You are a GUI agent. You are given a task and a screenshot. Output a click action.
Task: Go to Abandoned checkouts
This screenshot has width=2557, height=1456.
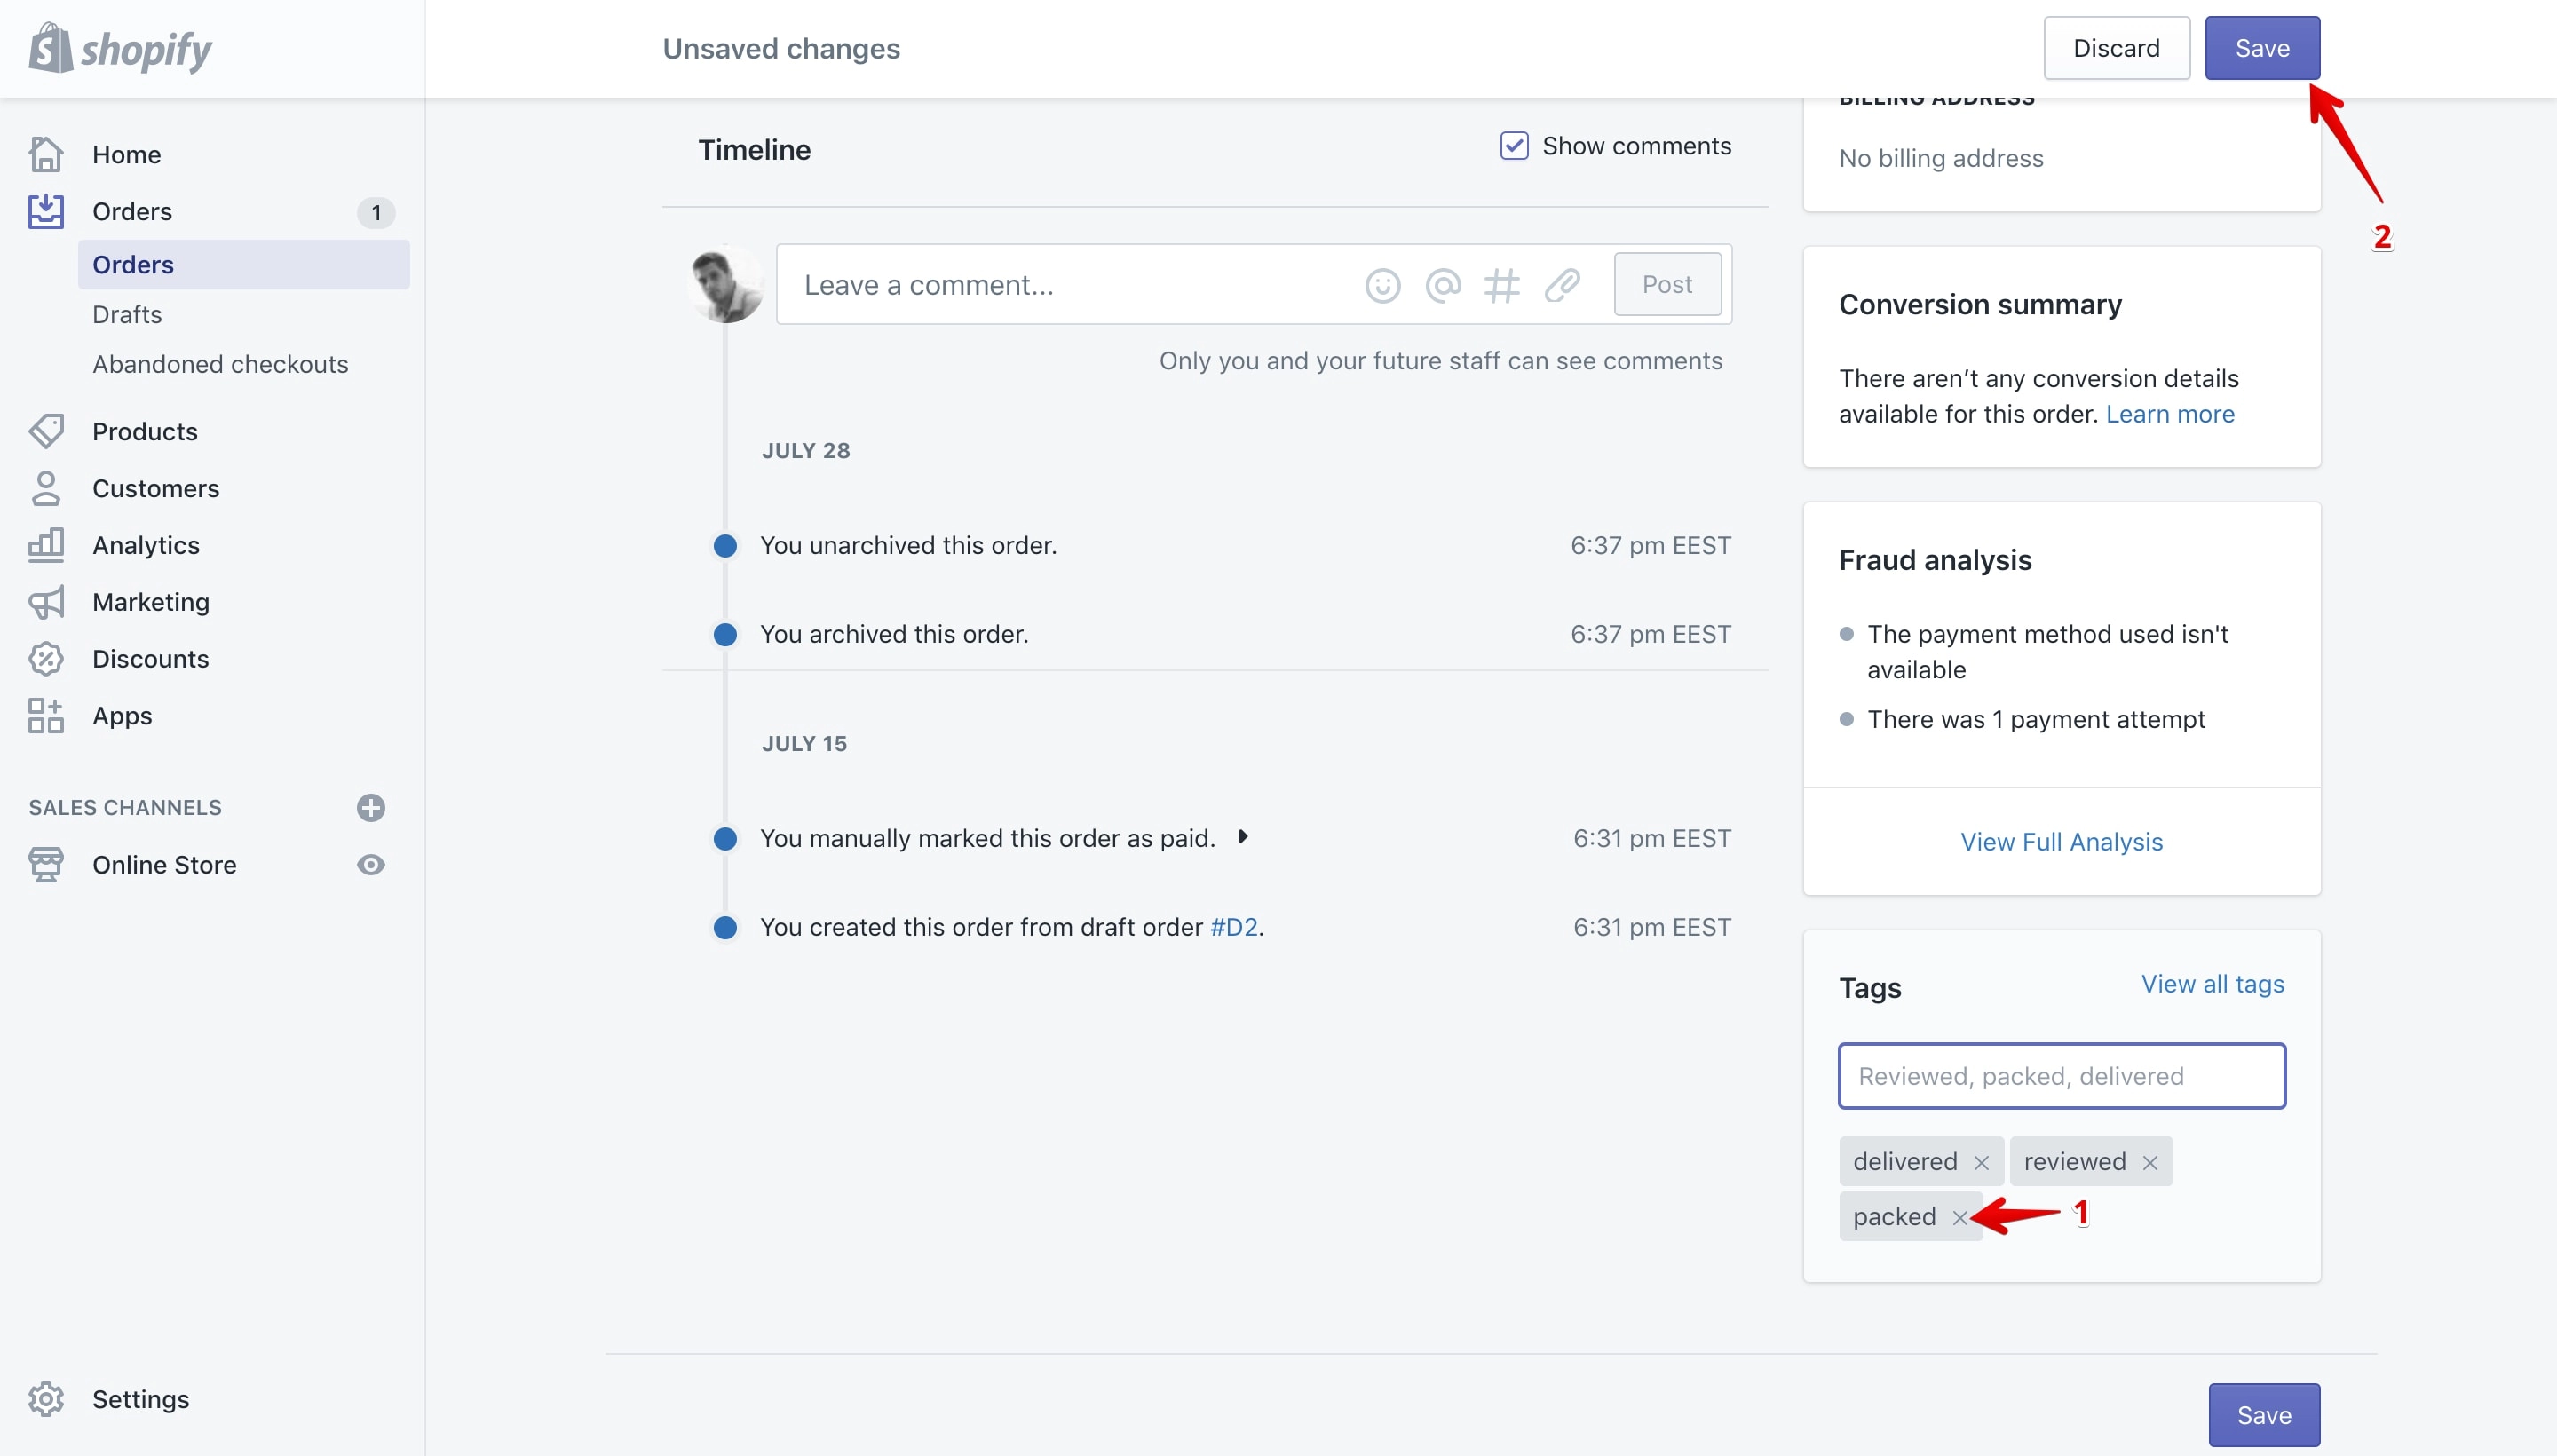pyautogui.click(x=220, y=365)
